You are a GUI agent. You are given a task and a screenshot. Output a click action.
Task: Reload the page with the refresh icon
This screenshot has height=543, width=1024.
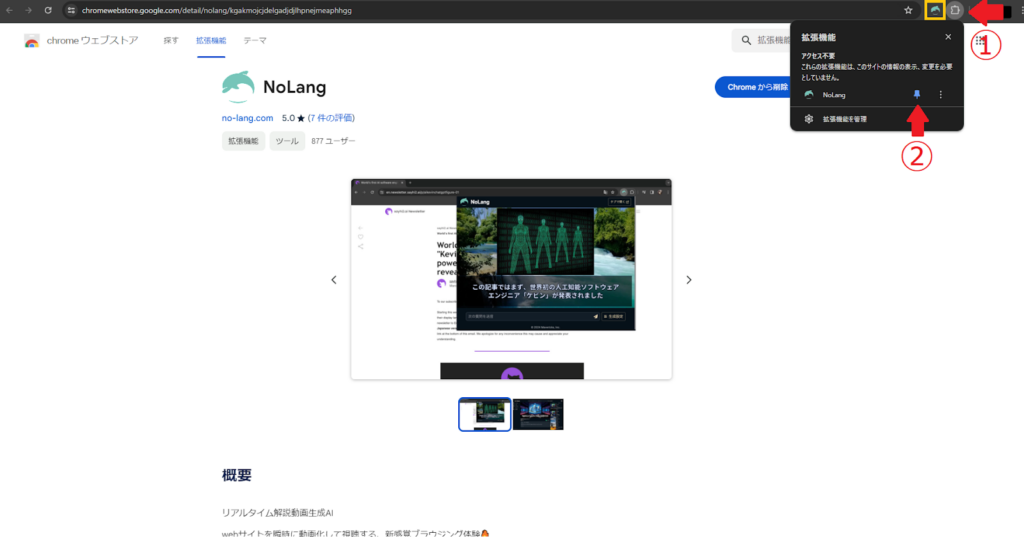click(x=48, y=10)
